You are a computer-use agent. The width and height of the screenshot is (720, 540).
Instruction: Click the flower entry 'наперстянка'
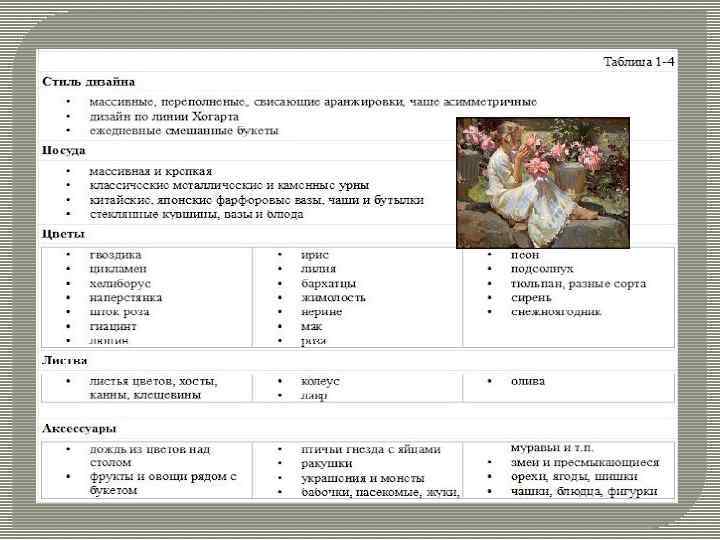[126, 298]
